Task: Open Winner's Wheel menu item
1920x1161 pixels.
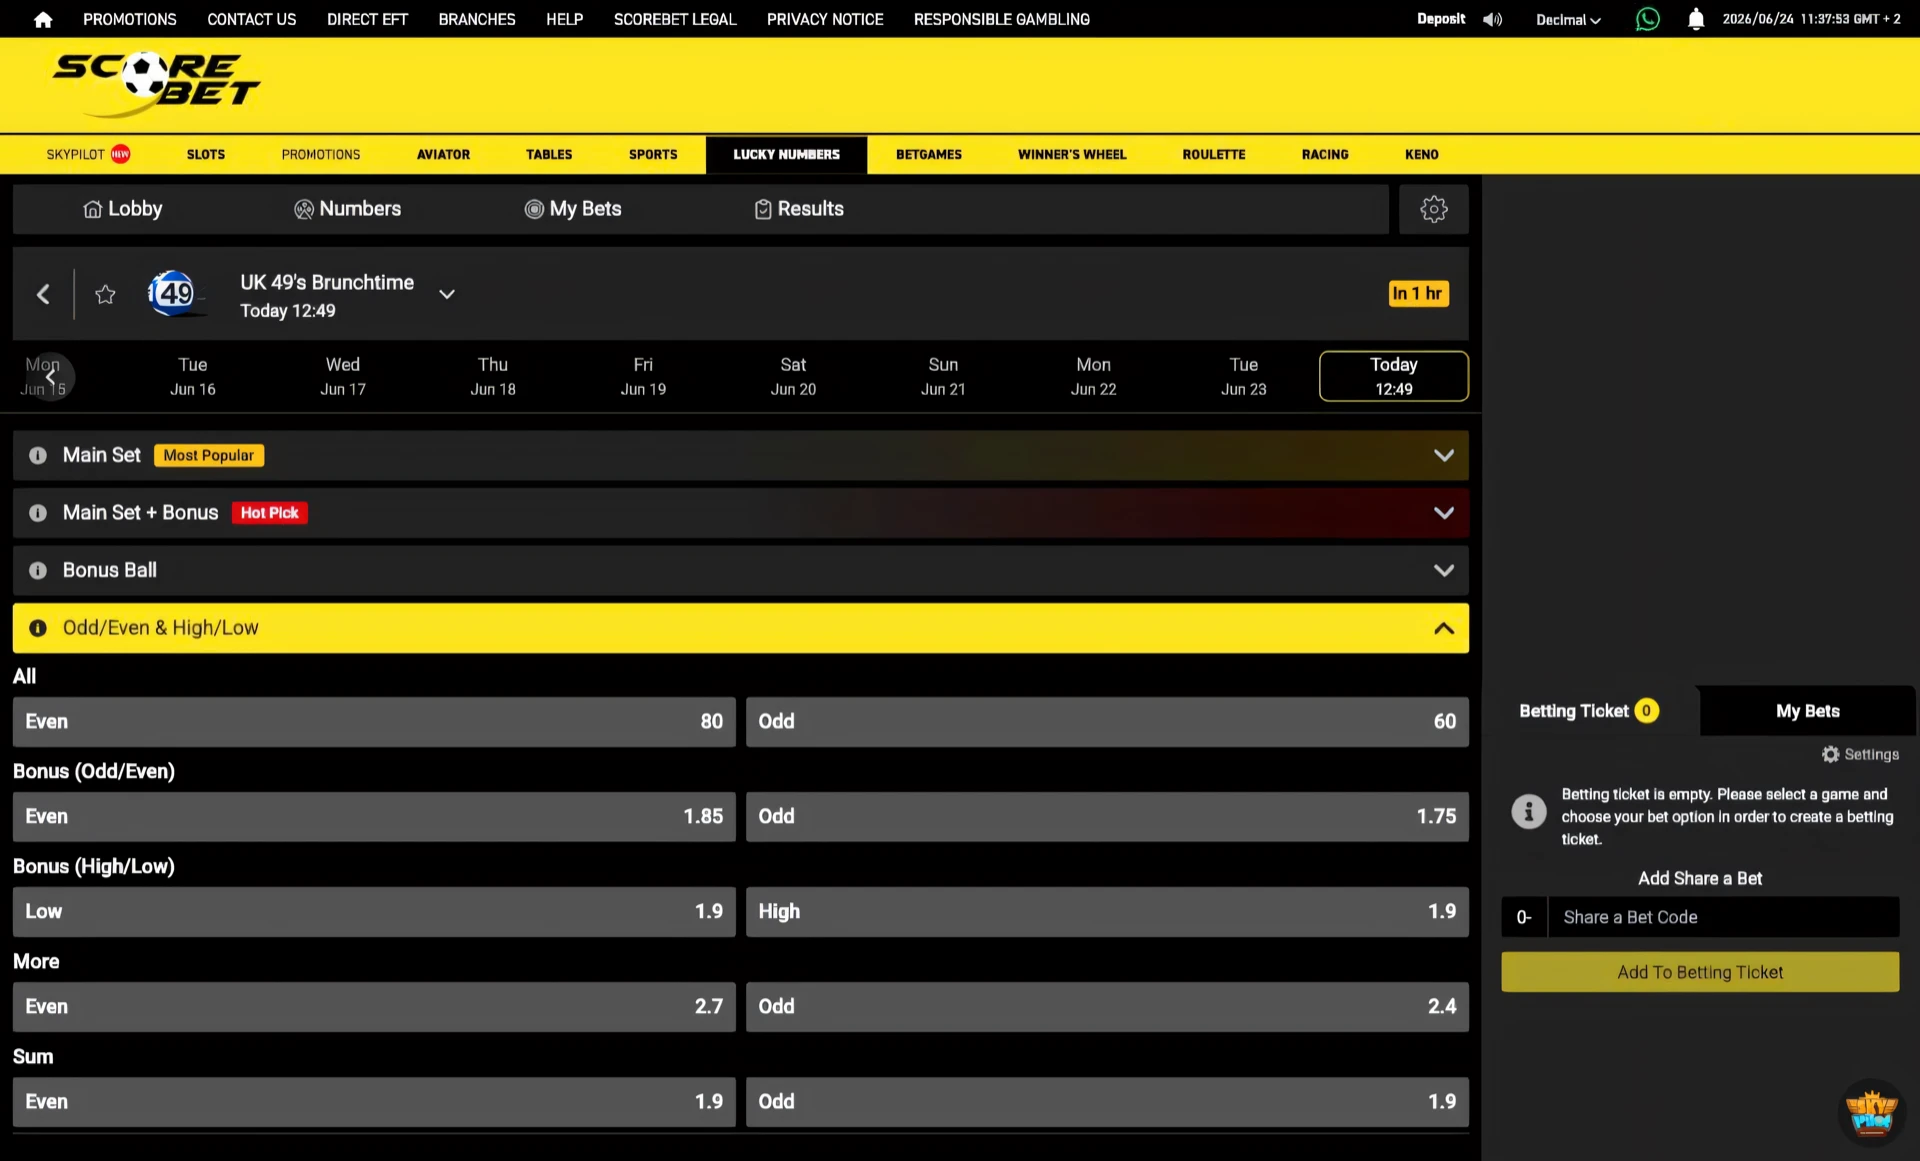Action: [x=1072, y=154]
